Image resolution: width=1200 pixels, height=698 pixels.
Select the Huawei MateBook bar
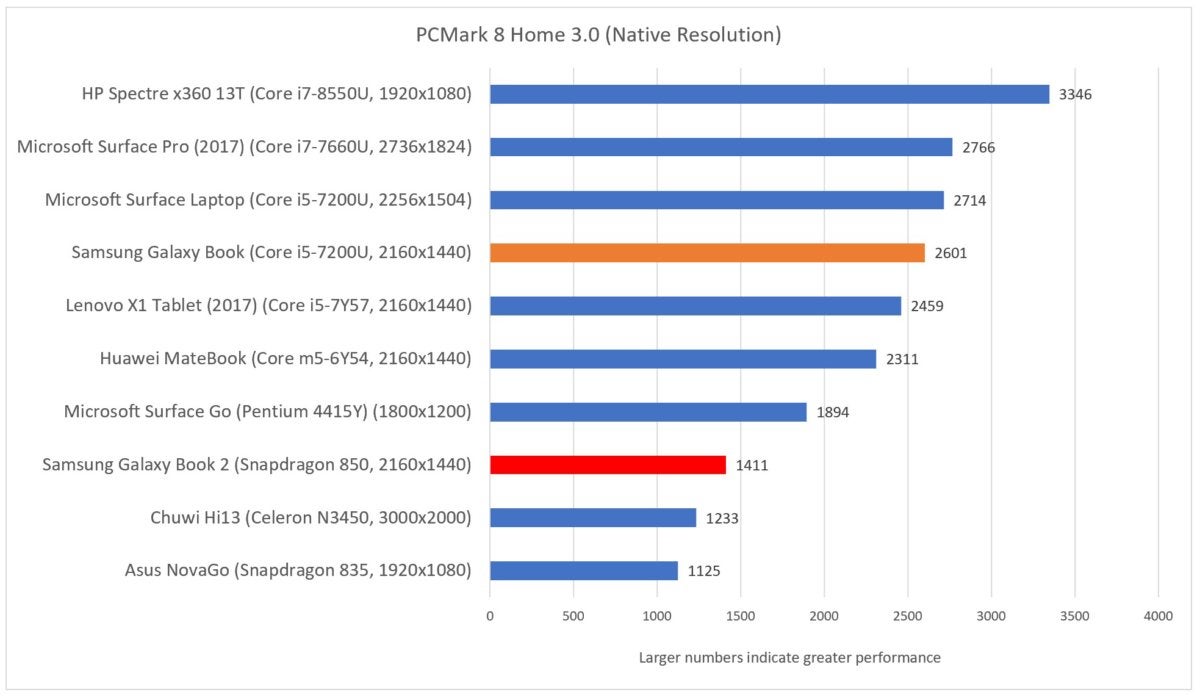coord(683,359)
